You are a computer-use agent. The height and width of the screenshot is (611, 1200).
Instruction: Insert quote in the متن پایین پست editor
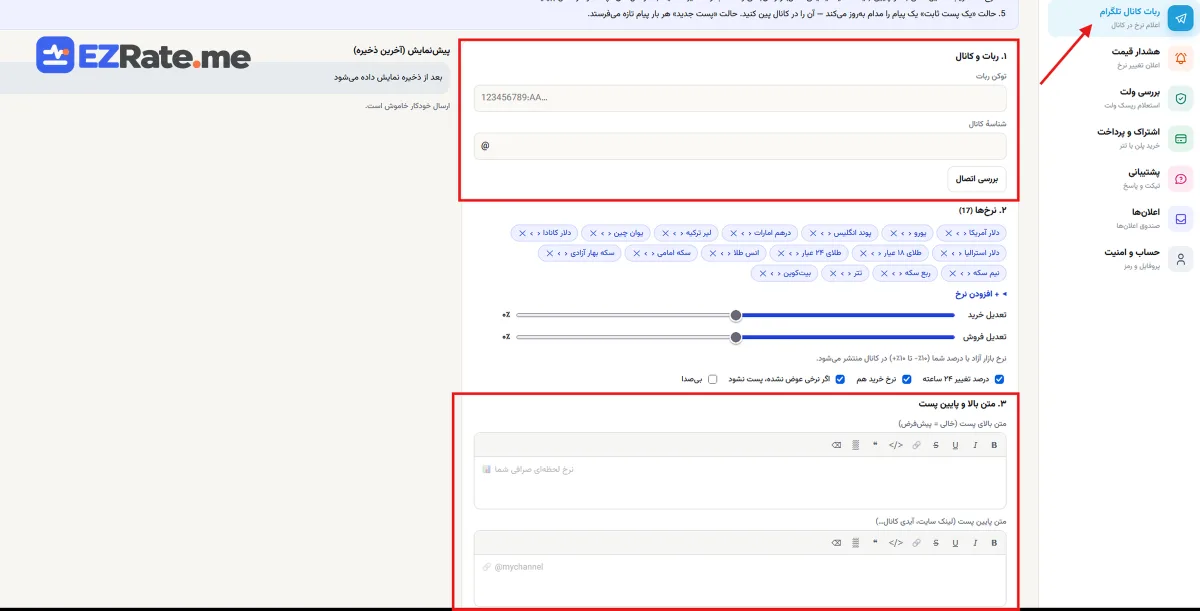875,543
